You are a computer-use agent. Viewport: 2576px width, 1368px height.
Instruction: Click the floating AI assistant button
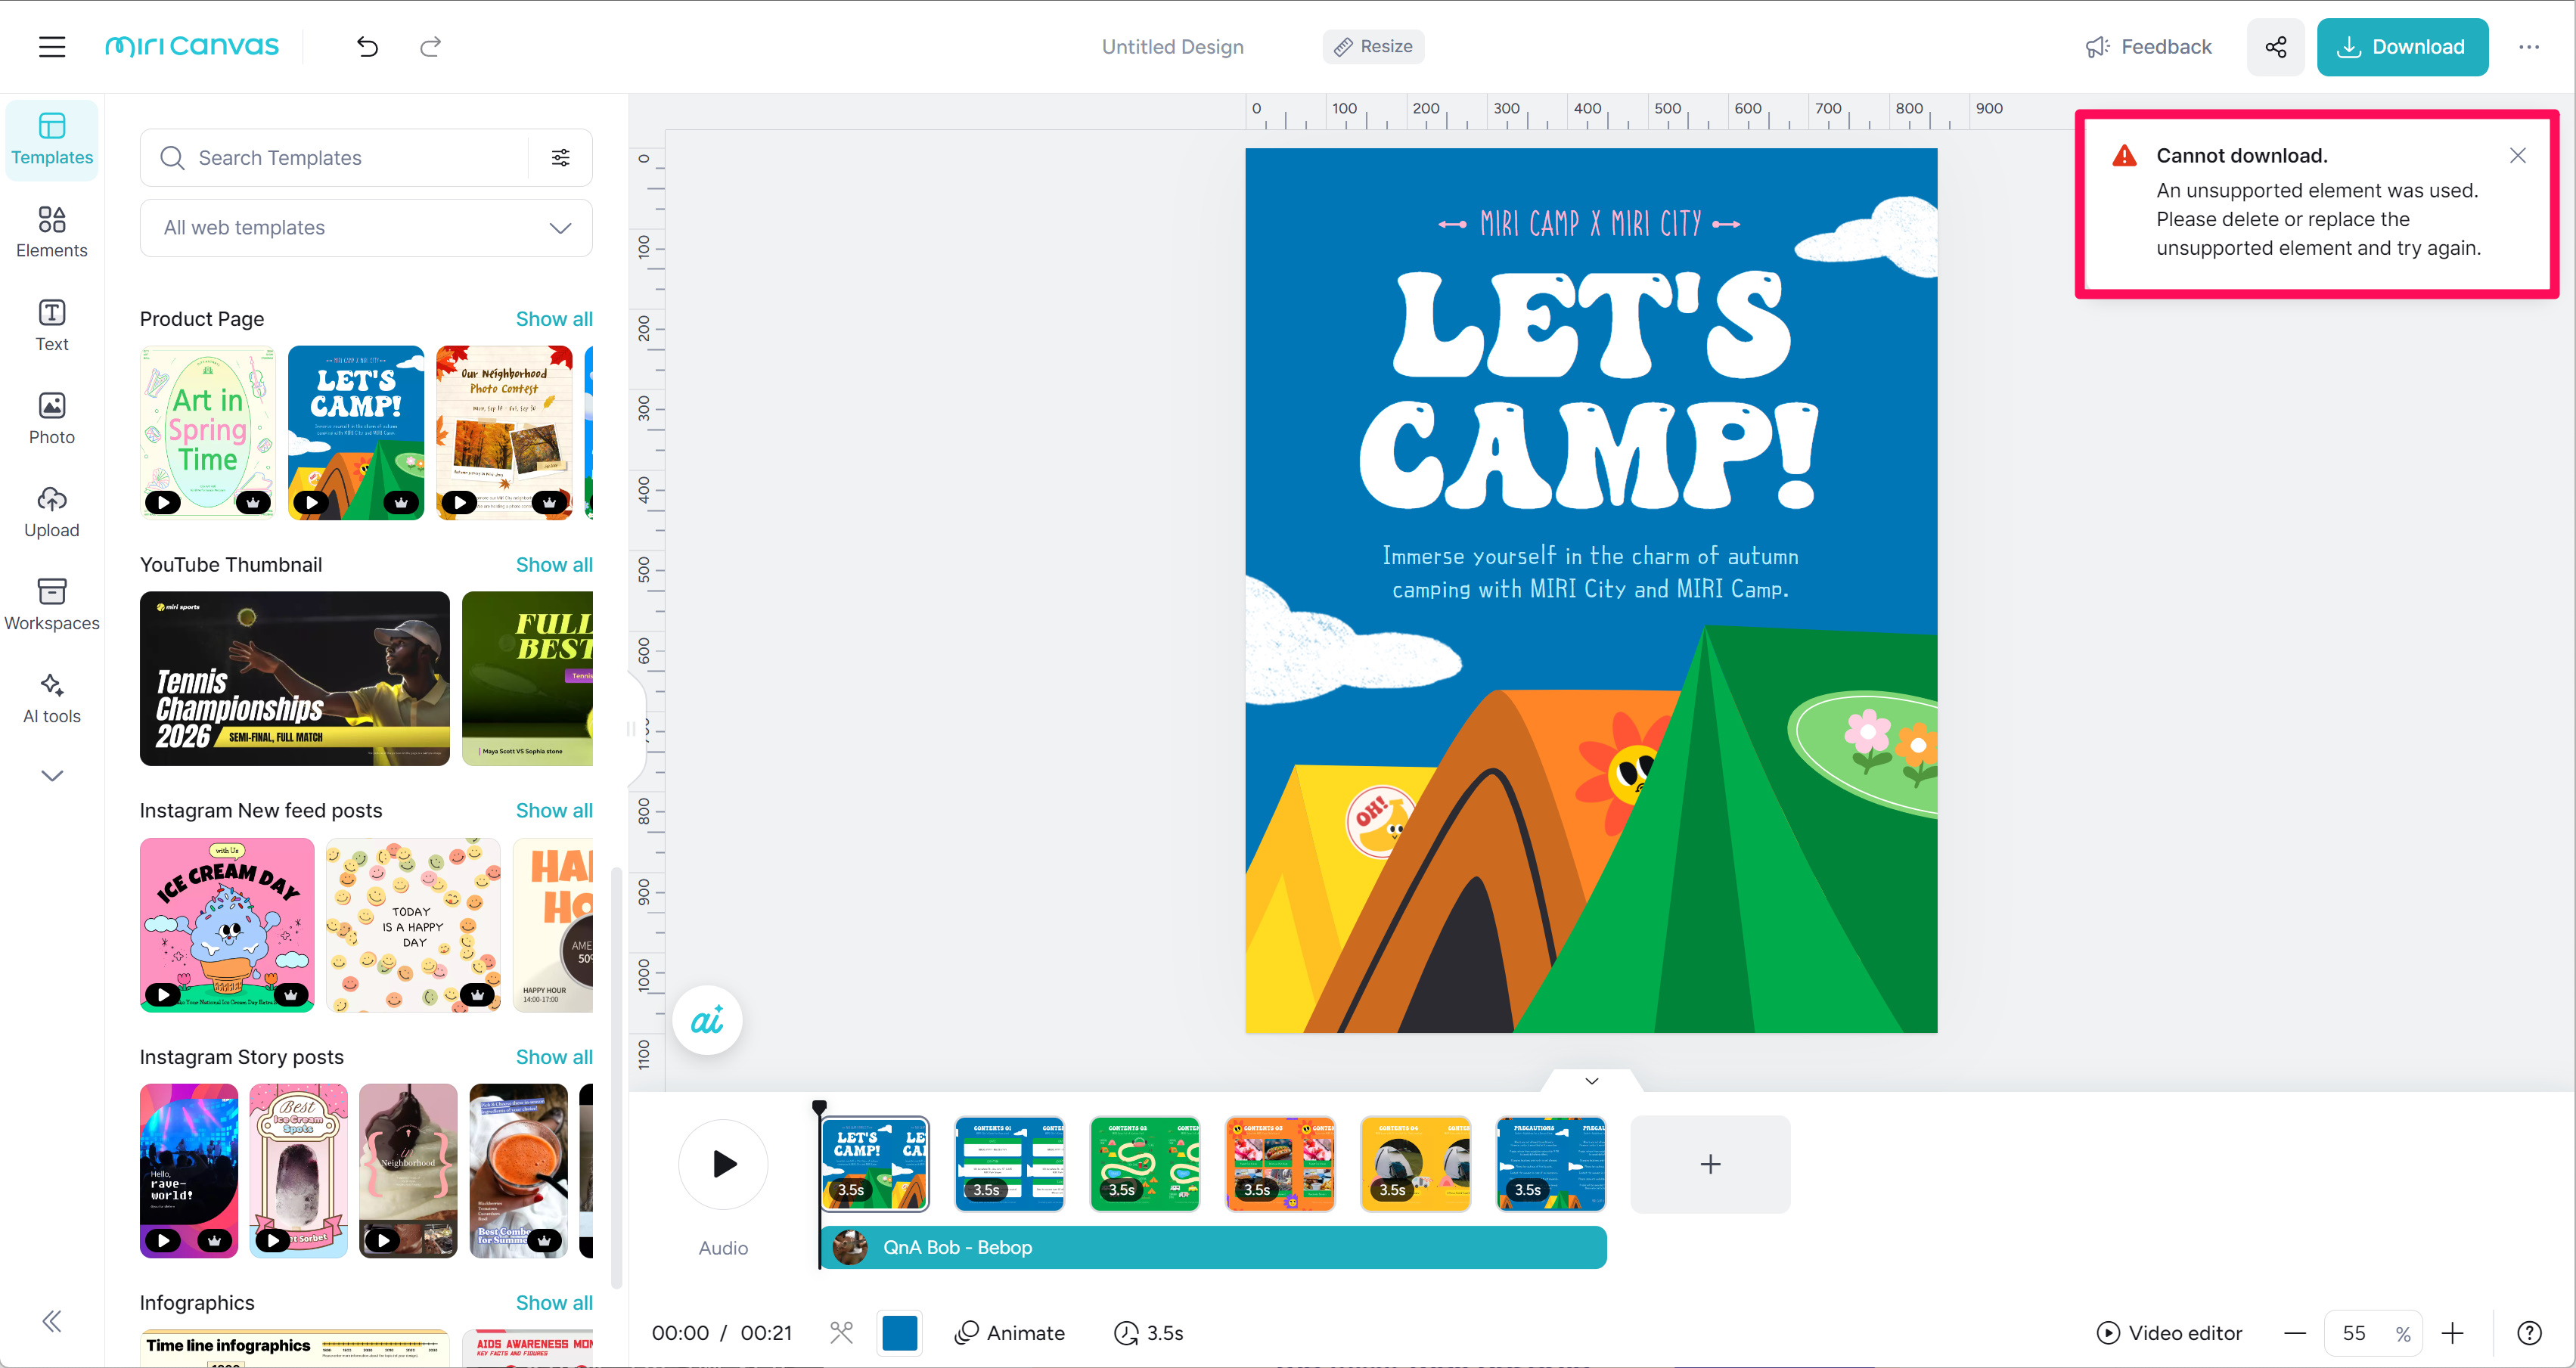click(707, 1020)
